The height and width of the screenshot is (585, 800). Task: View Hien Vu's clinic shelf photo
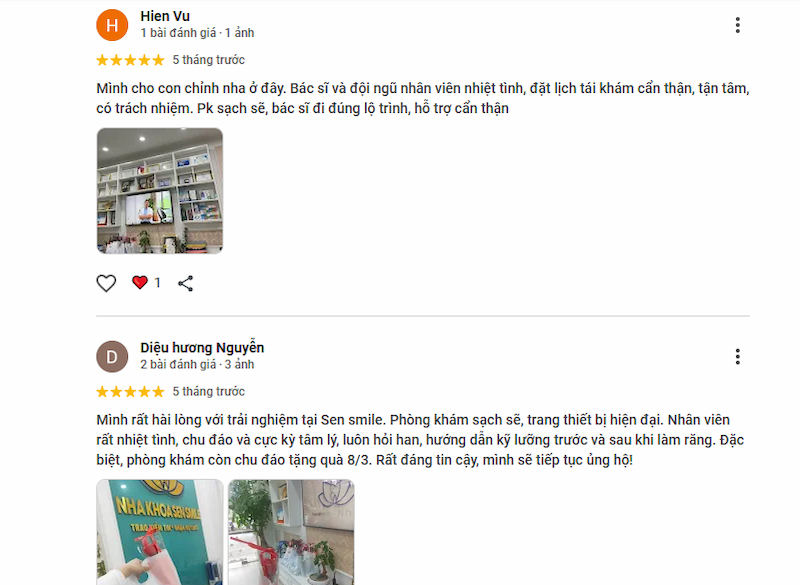coord(160,191)
